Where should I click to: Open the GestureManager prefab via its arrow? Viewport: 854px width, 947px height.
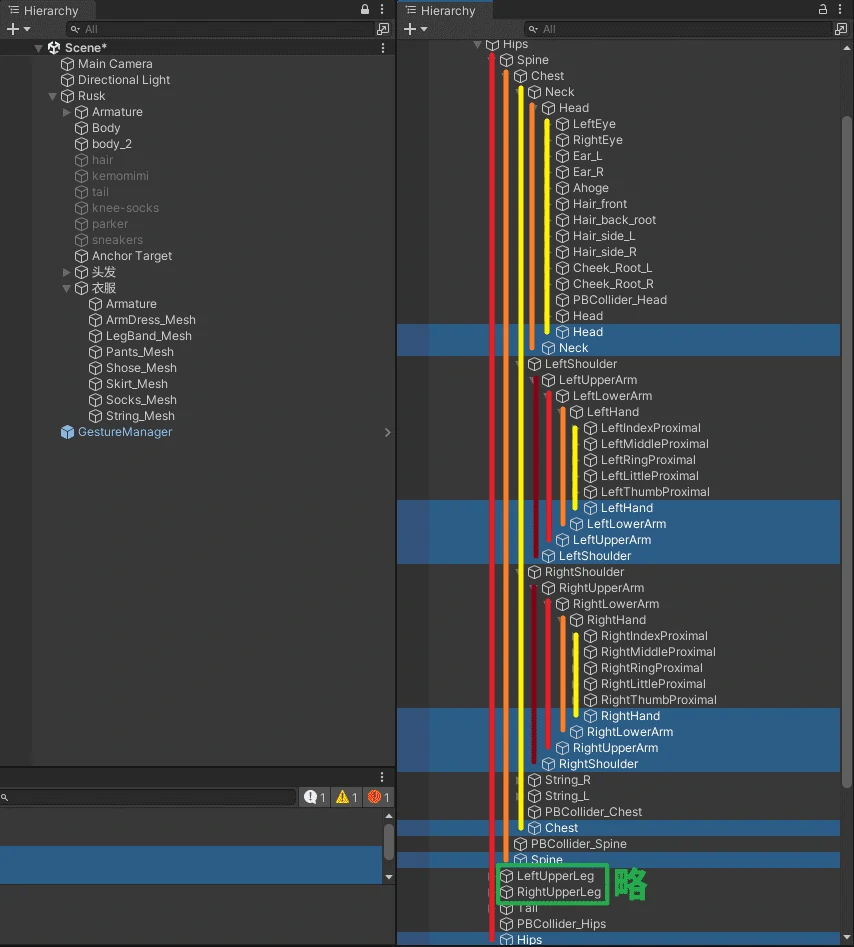(387, 432)
